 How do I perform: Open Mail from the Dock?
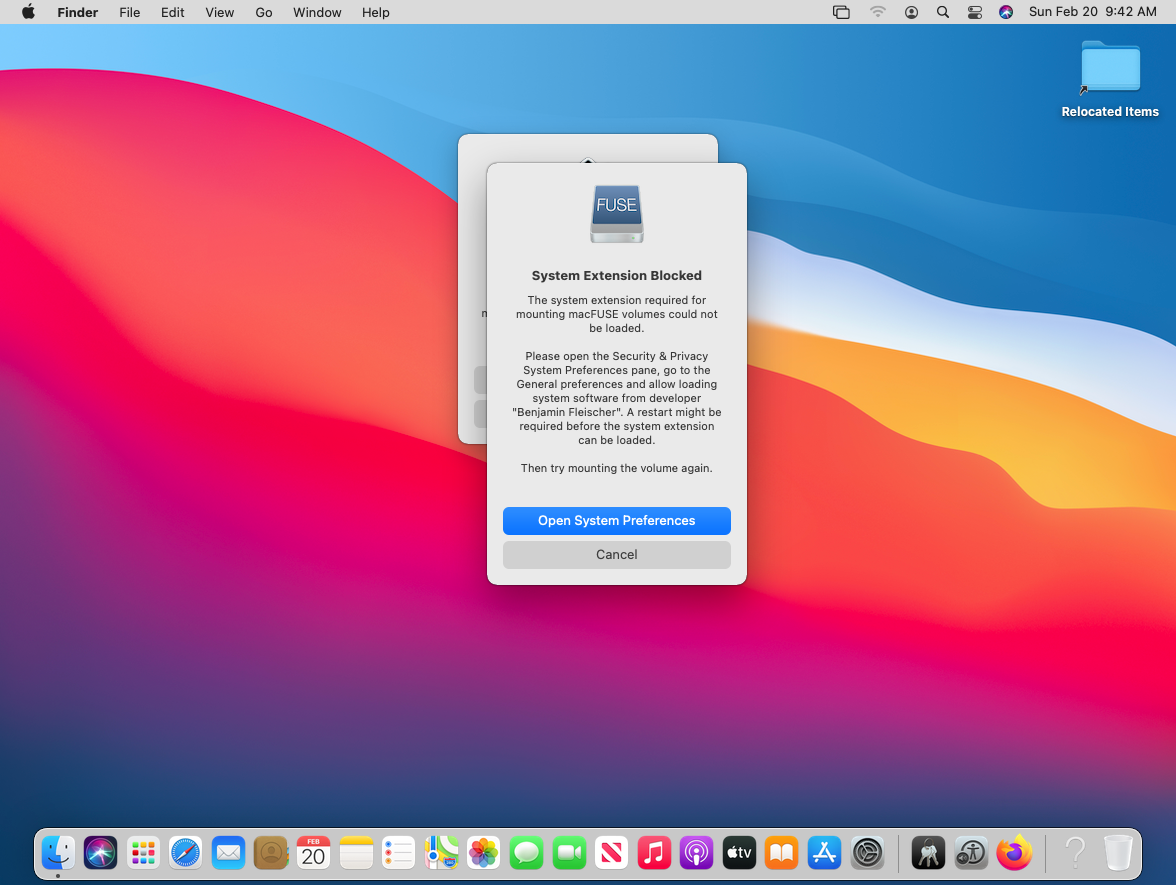point(228,853)
